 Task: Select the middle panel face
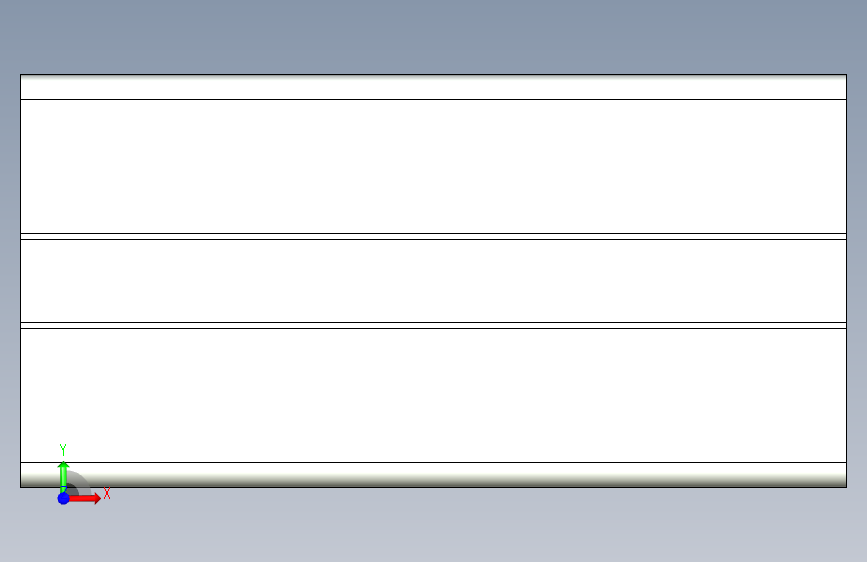click(434, 281)
